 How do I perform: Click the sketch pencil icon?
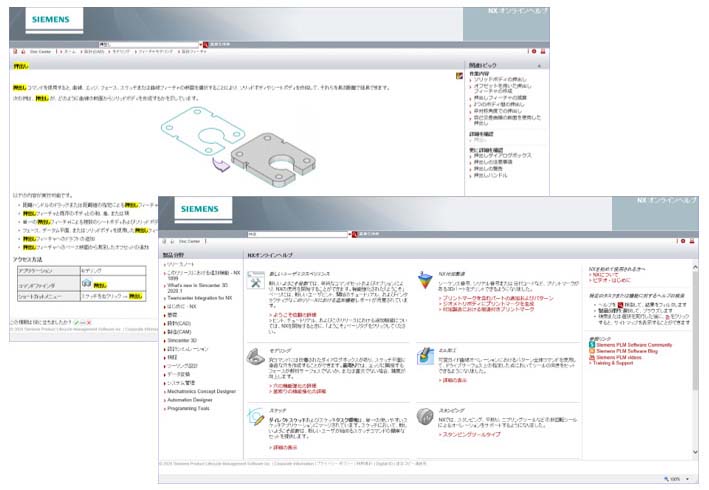pos(256,417)
